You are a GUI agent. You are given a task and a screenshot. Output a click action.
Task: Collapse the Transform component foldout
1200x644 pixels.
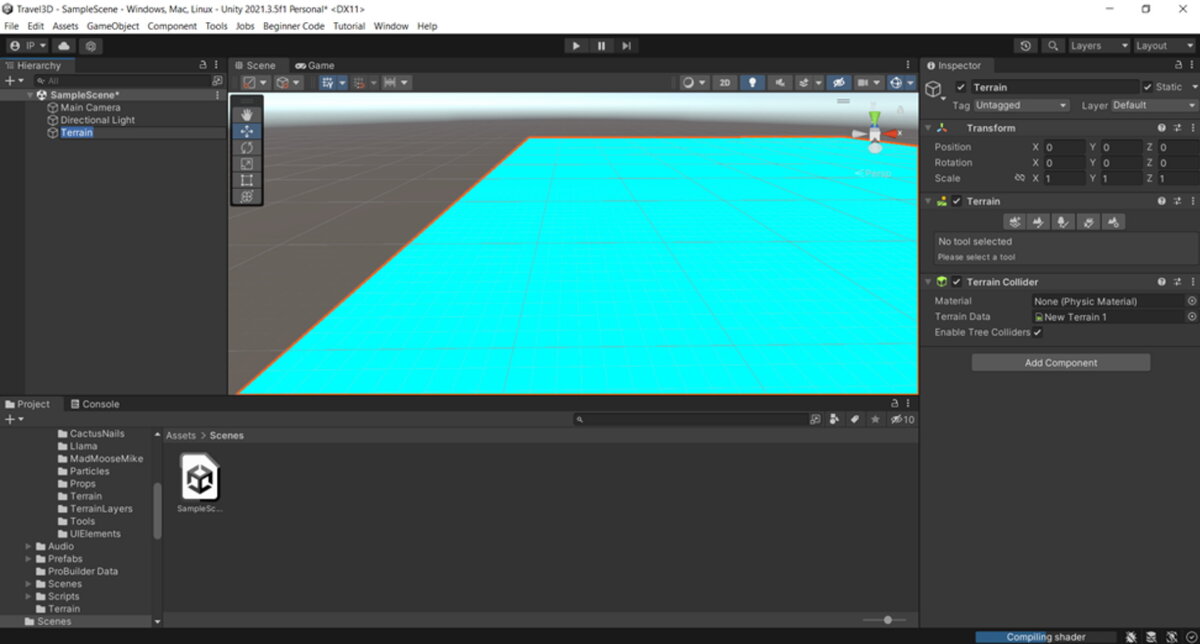point(928,128)
